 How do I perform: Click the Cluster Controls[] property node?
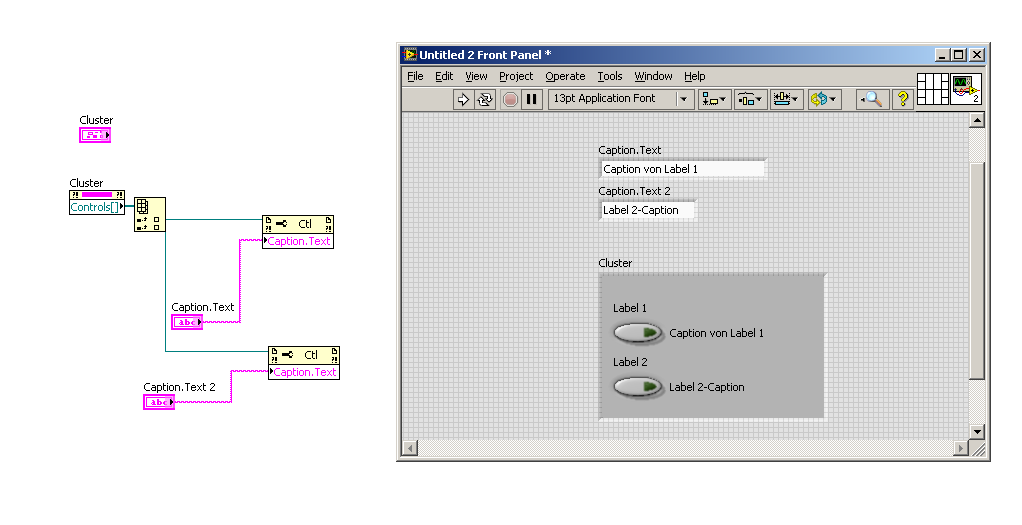pos(97,202)
